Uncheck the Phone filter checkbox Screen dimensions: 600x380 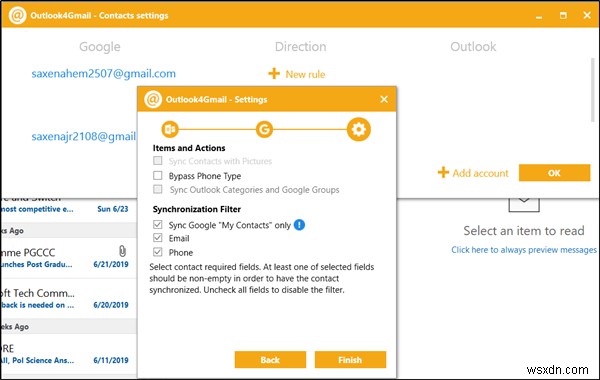(x=158, y=252)
